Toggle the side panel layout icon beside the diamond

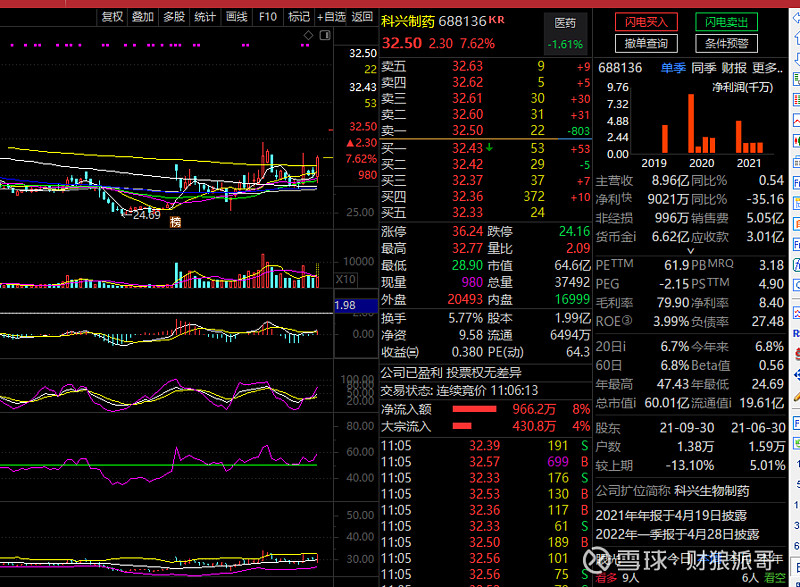[325, 35]
